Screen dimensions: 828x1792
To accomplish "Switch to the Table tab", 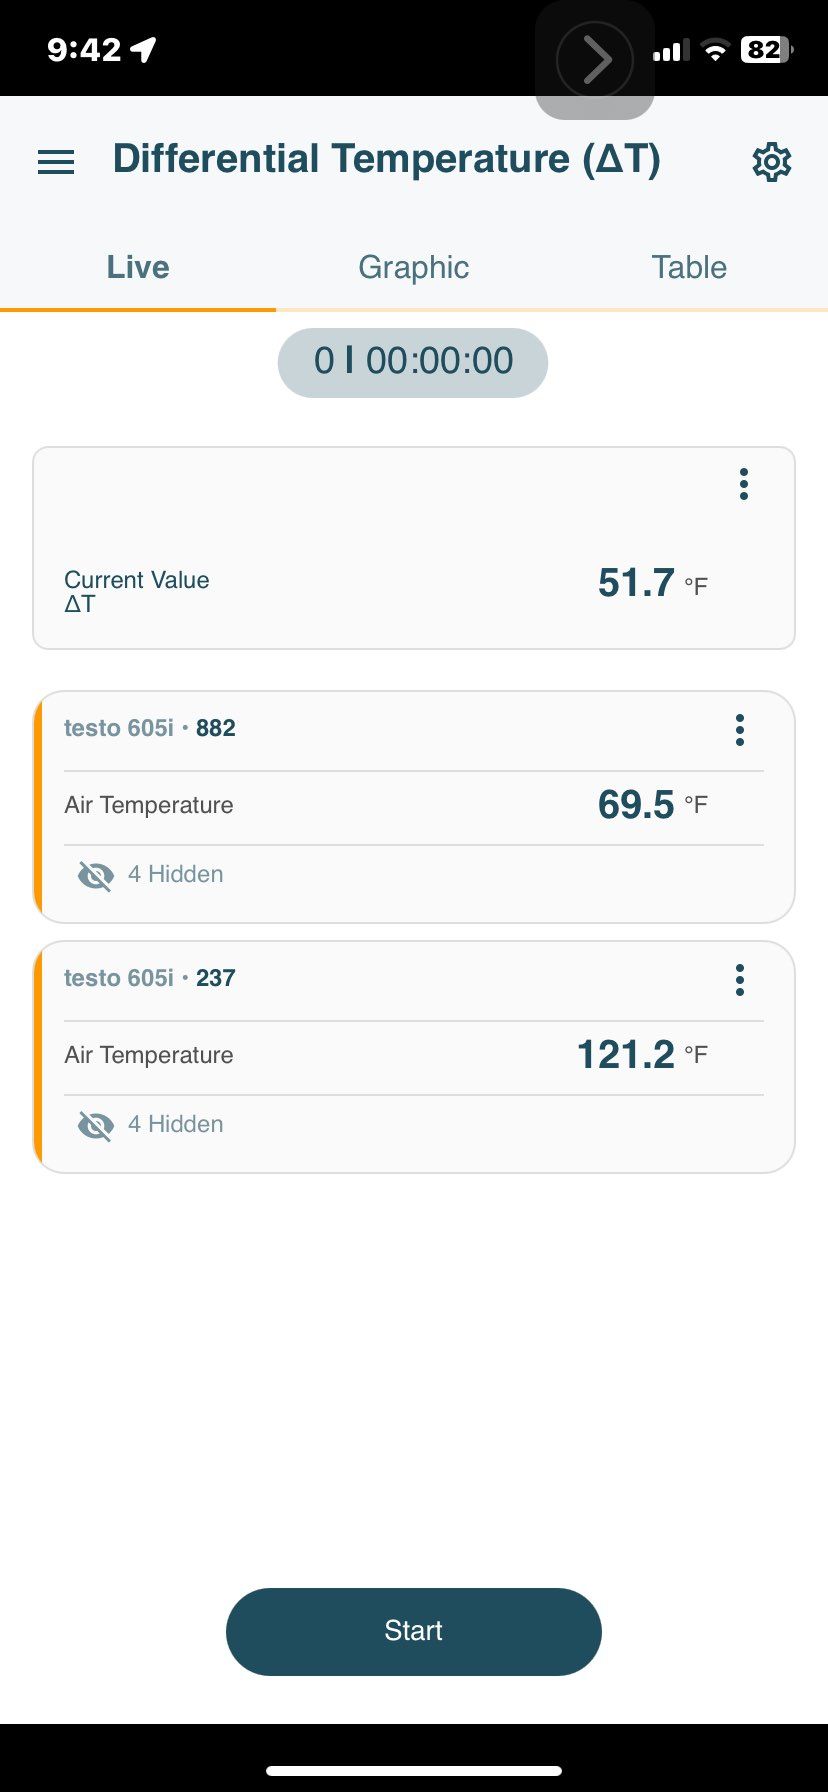I will (689, 267).
